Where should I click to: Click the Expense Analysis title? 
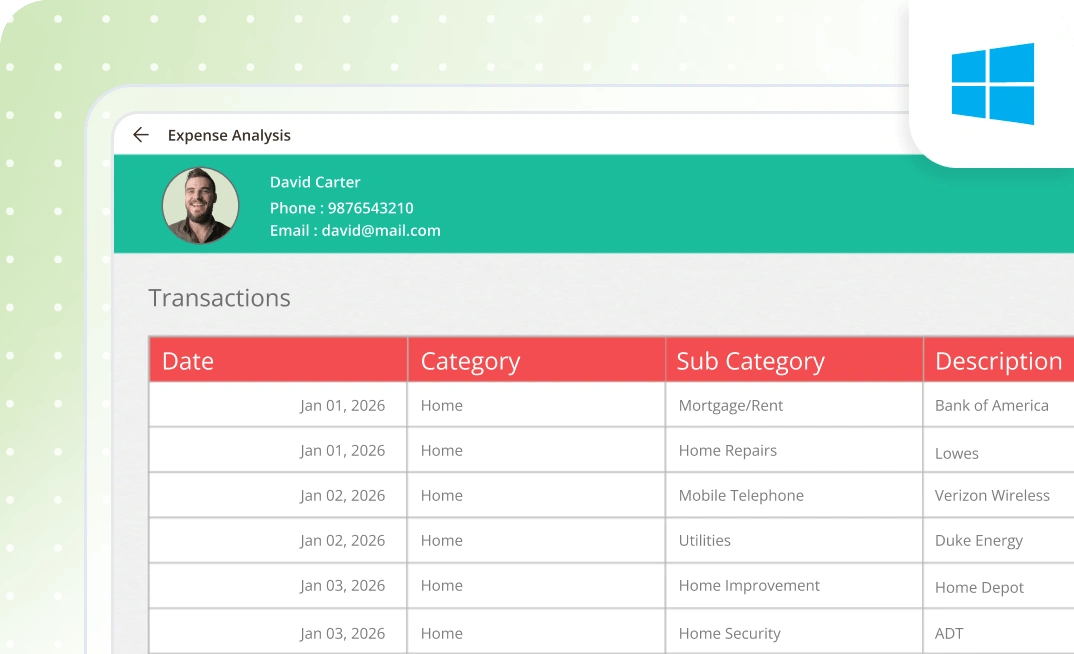tap(229, 136)
